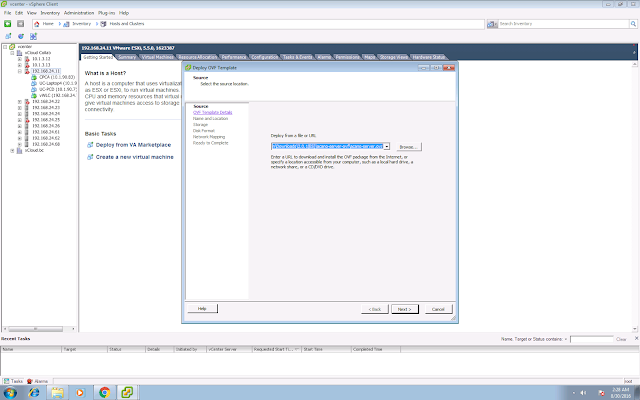Collapse the vcenter root node
The height and width of the screenshot is (400, 640).
point(5,47)
